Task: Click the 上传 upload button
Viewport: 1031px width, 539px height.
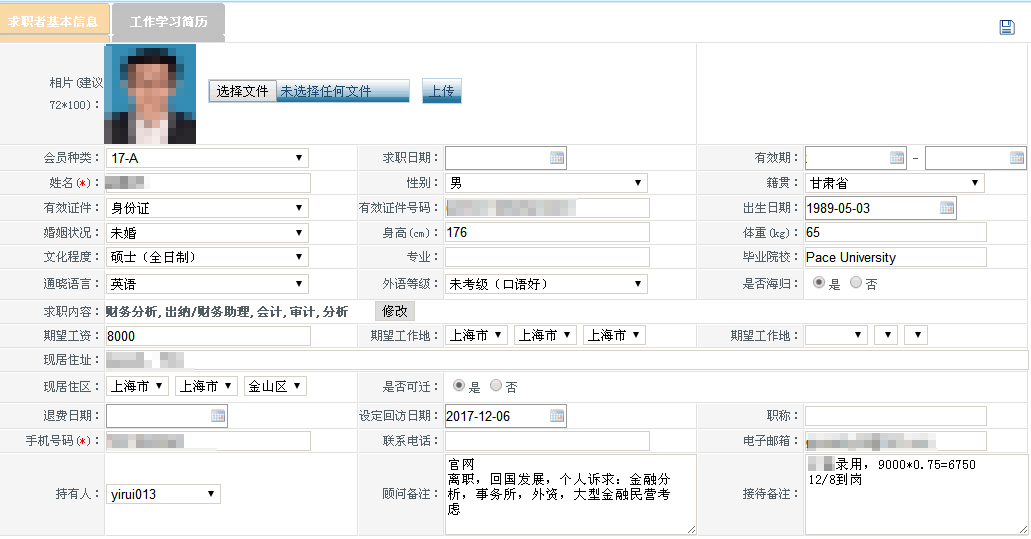Action: tap(442, 91)
